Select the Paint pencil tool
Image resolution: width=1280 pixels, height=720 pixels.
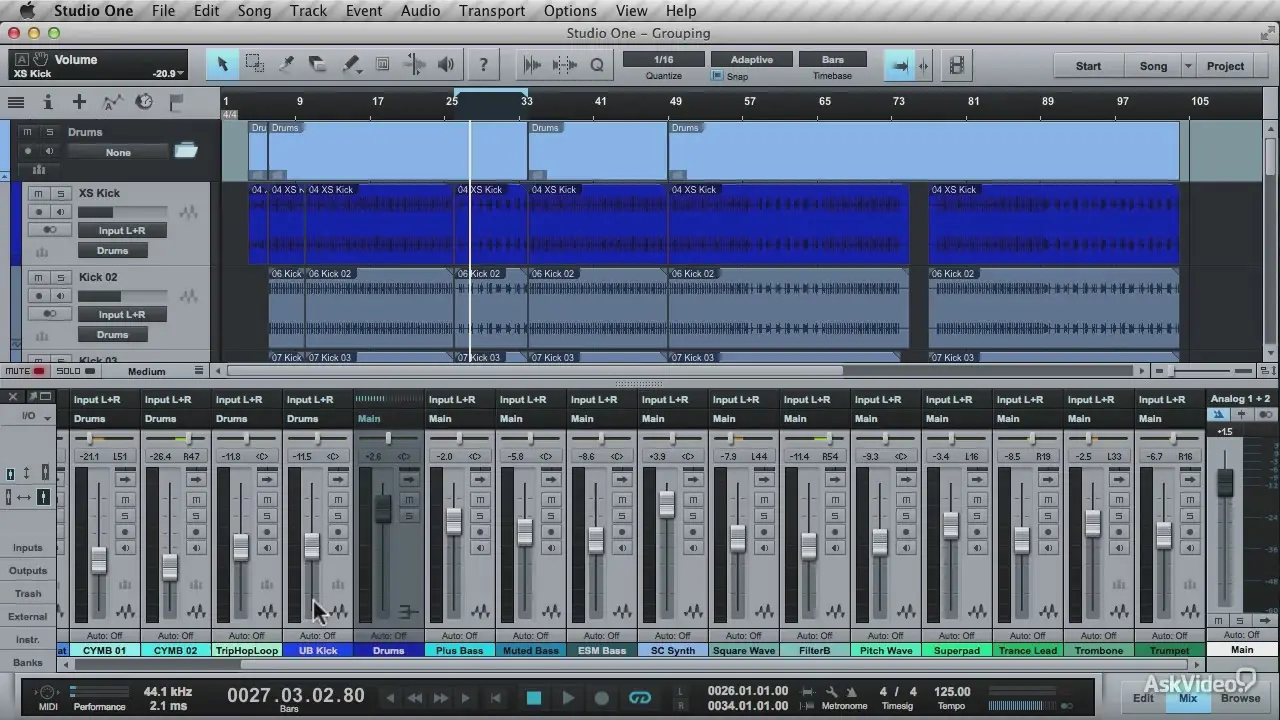pyautogui.click(x=350, y=65)
